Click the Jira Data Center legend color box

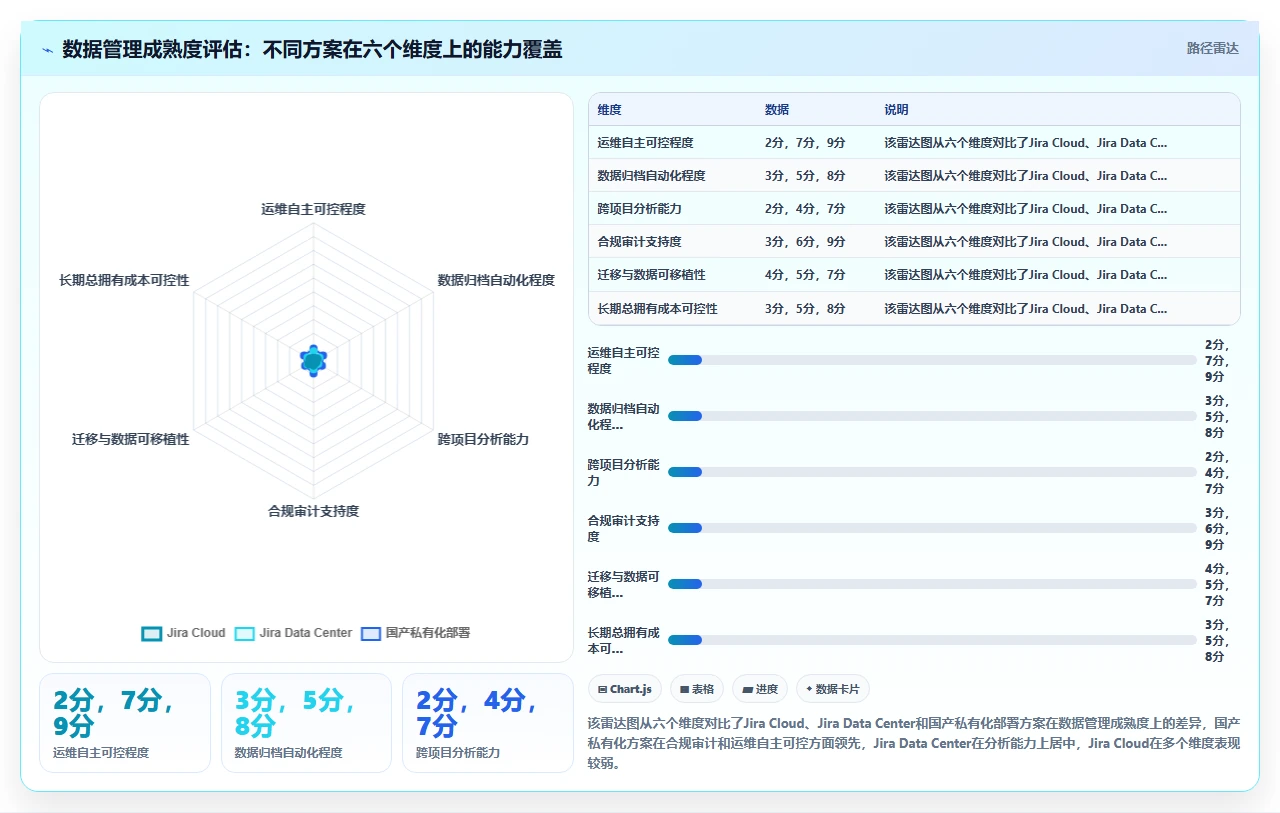[245, 633]
